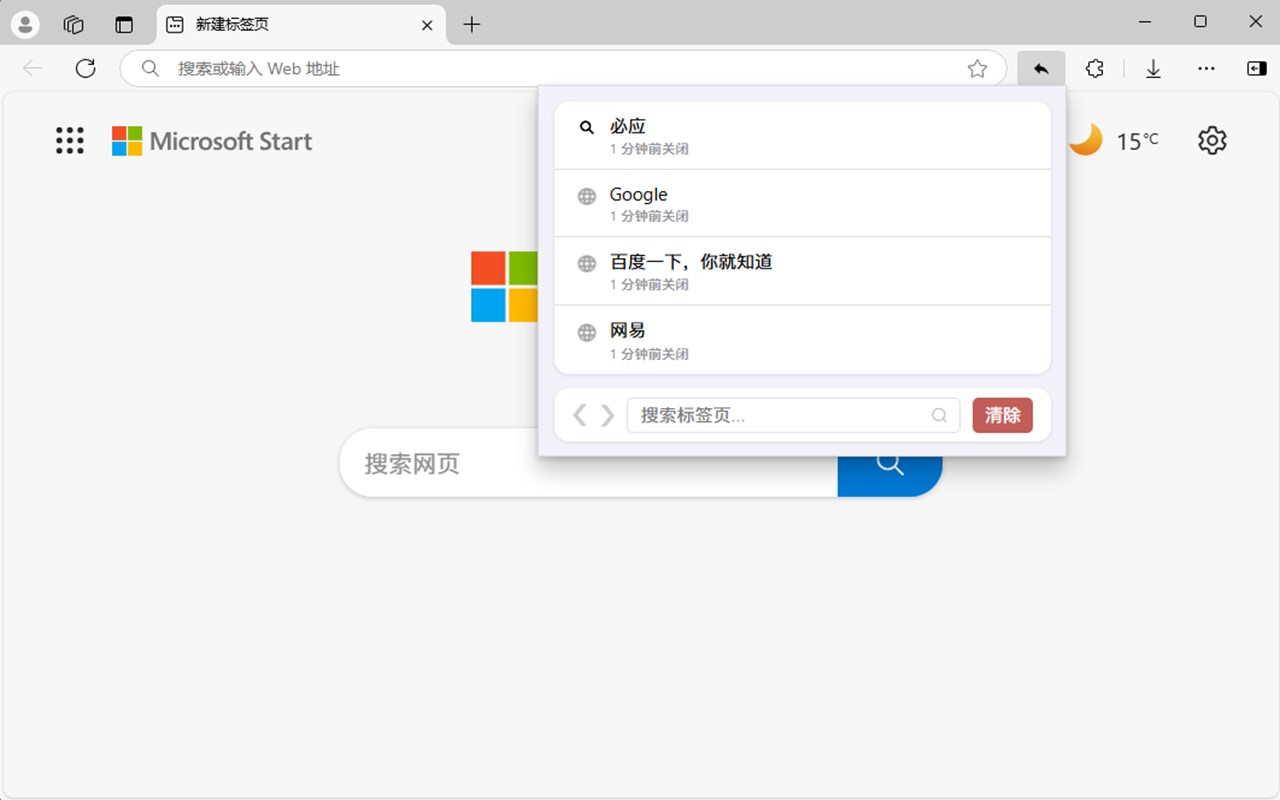Viewport: 1280px width, 800px height.
Task: Open the profile avatar icon
Action: pyautogui.click(x=25, y=24)
